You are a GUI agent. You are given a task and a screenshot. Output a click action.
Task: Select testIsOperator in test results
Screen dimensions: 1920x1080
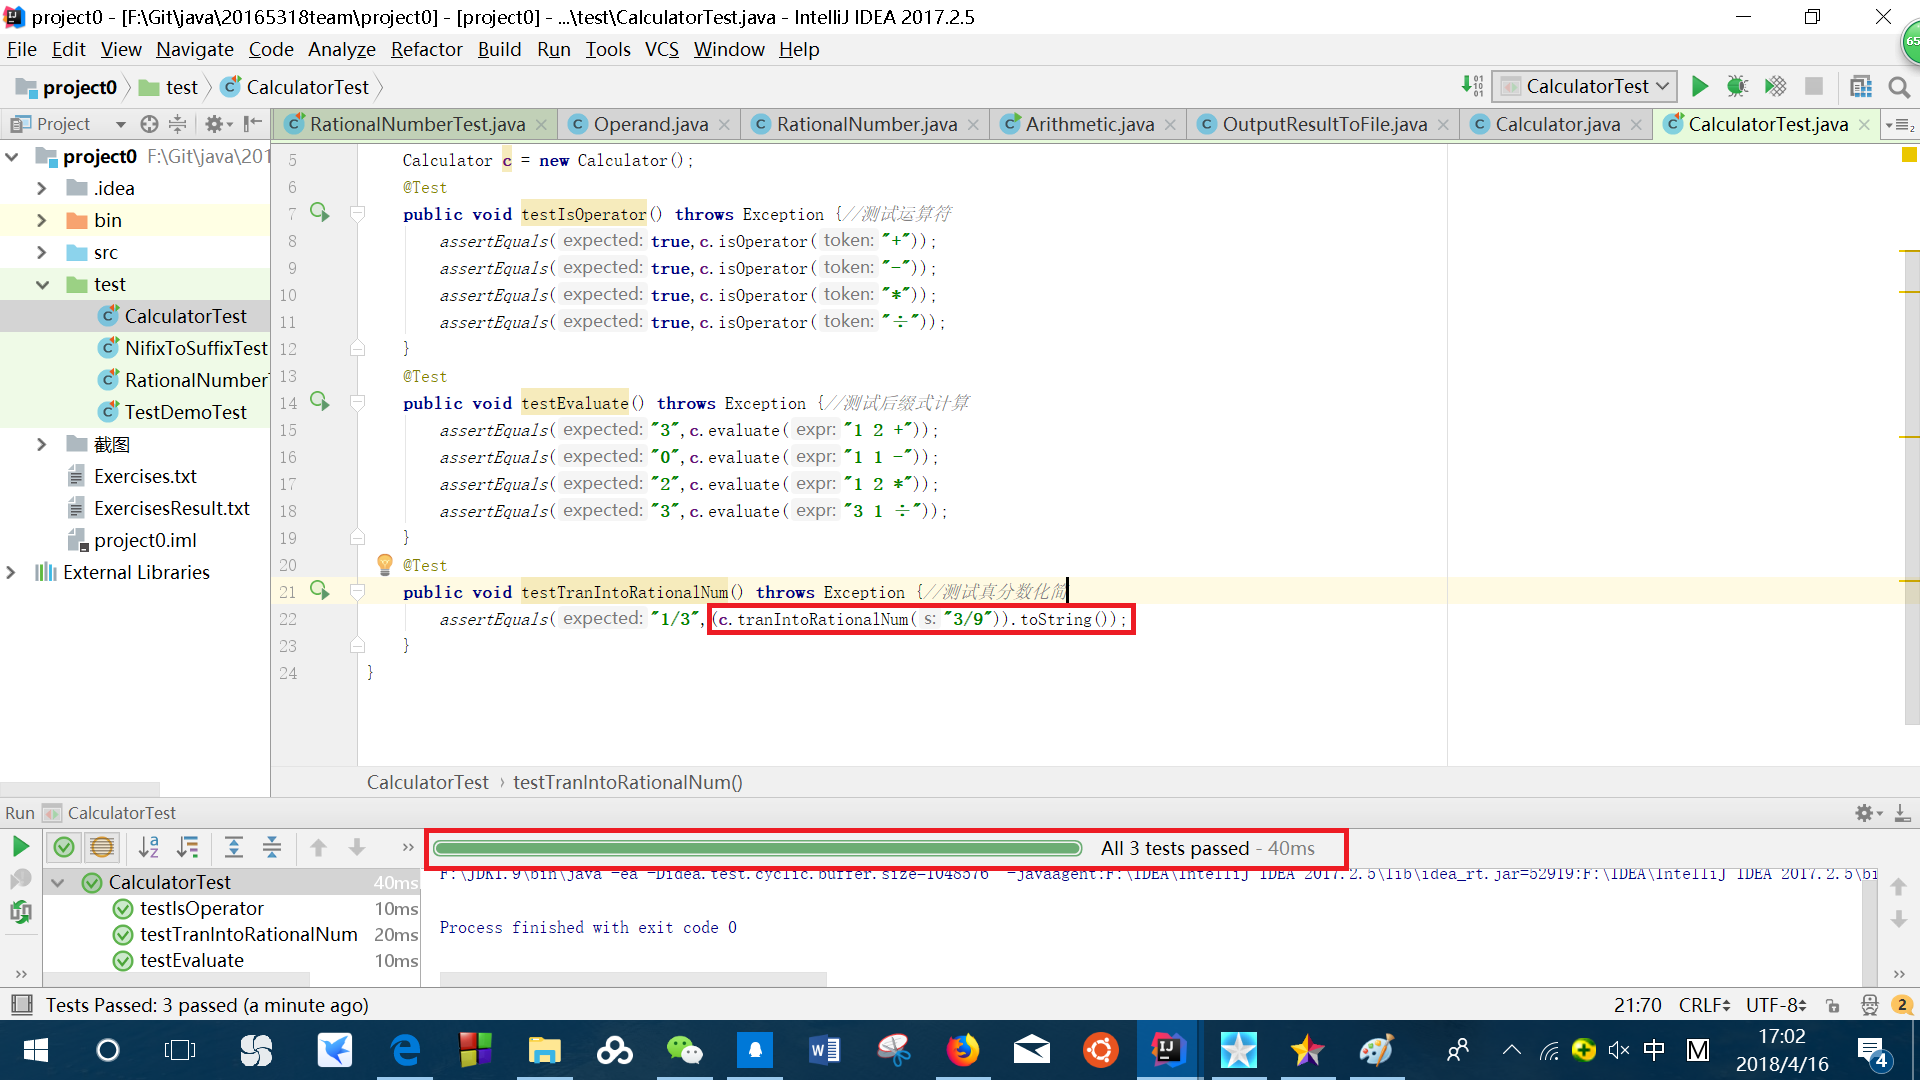(x=201, y=908)
